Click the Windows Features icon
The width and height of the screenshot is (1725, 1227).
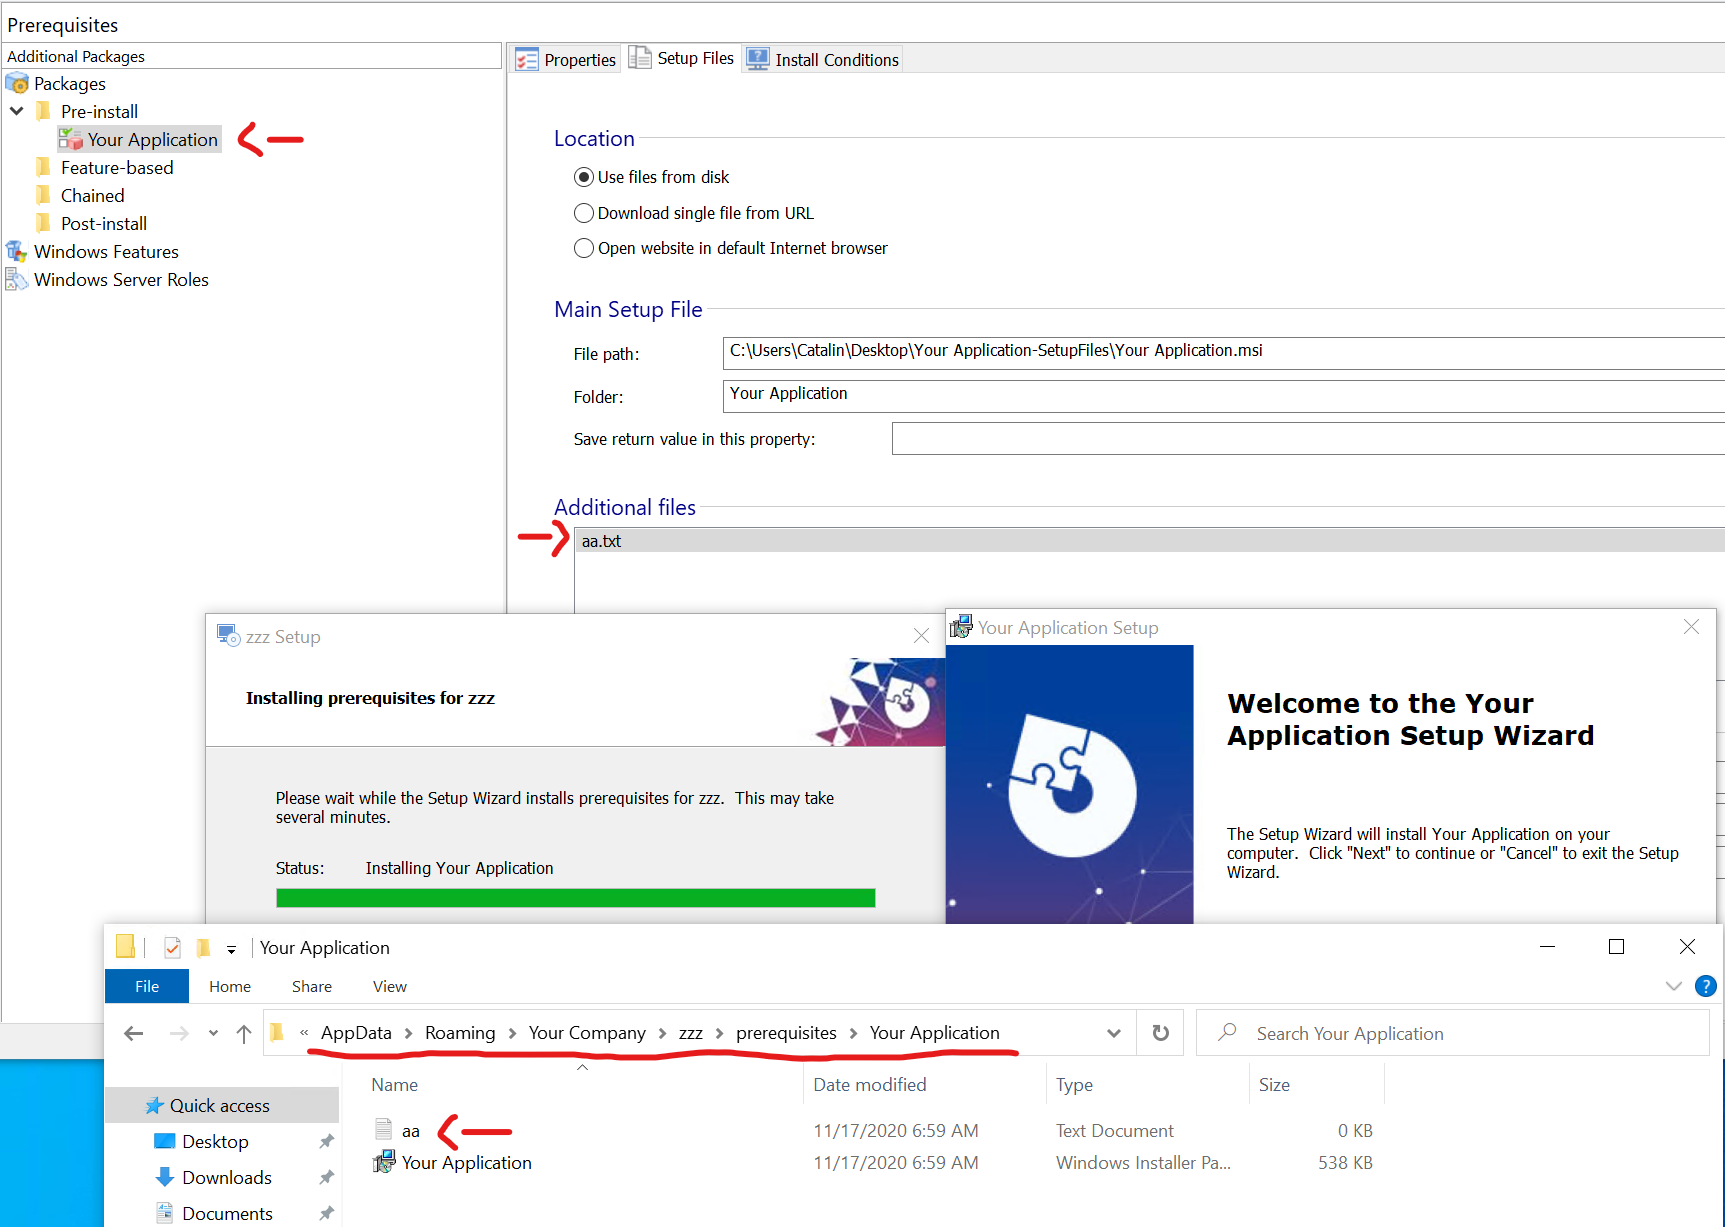(x=17, y=252)
